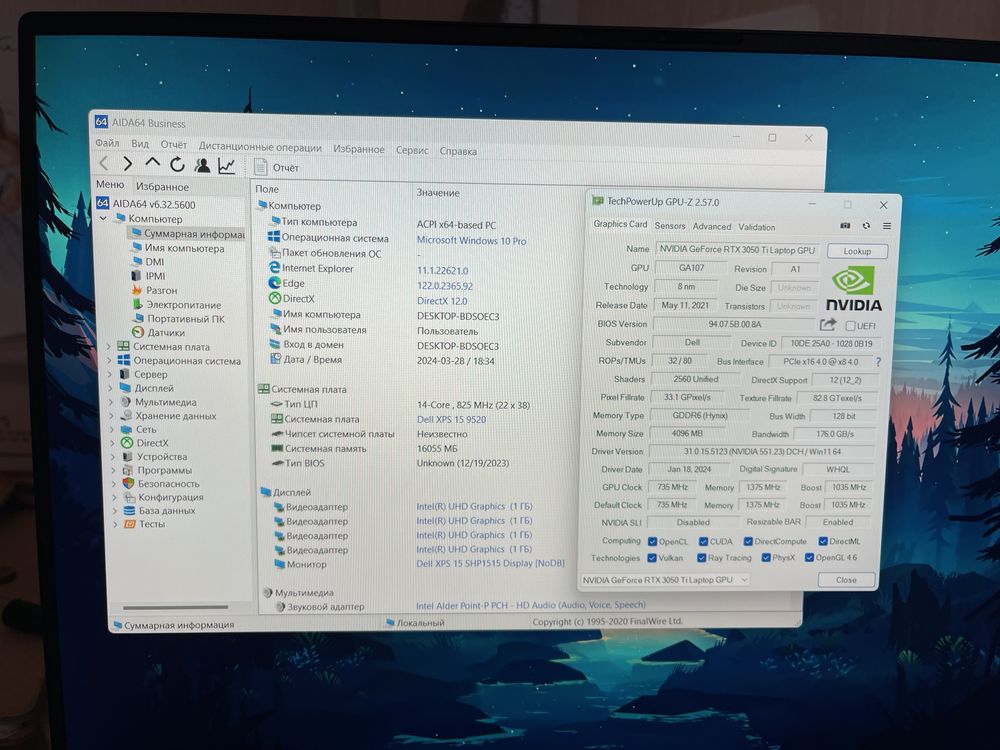Click the Отчёт report button in toolbar
1000x750 pixels.
276,167
